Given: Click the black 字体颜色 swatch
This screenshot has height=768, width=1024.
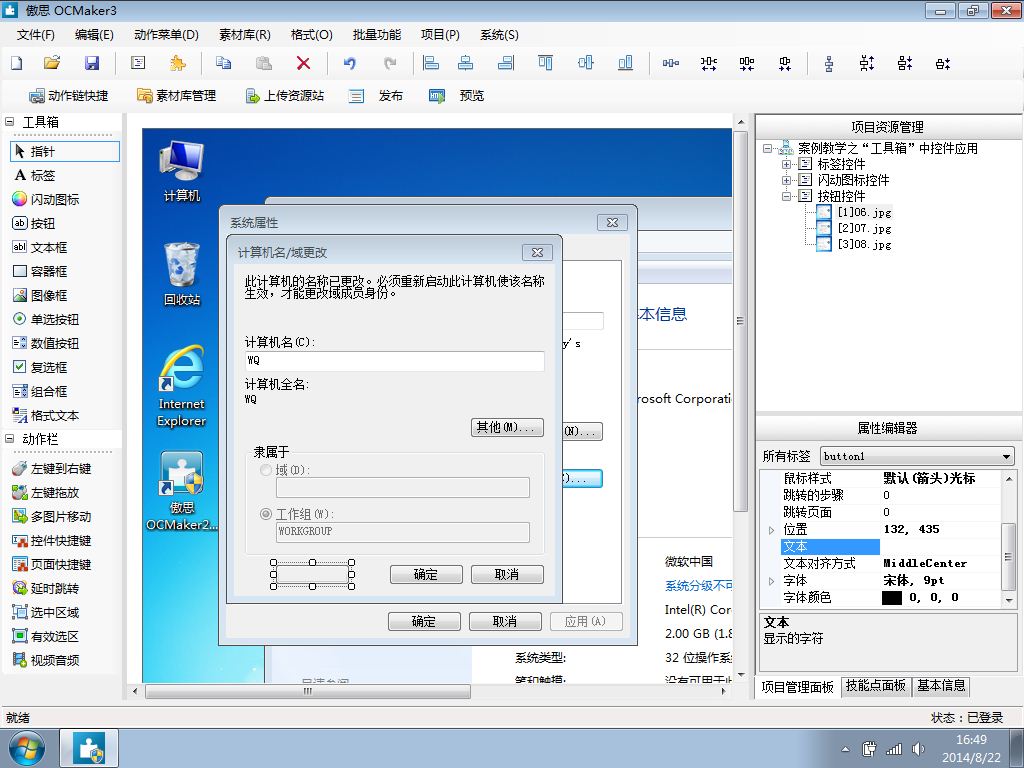Looking at the screenshot, I should coord(891,598).
